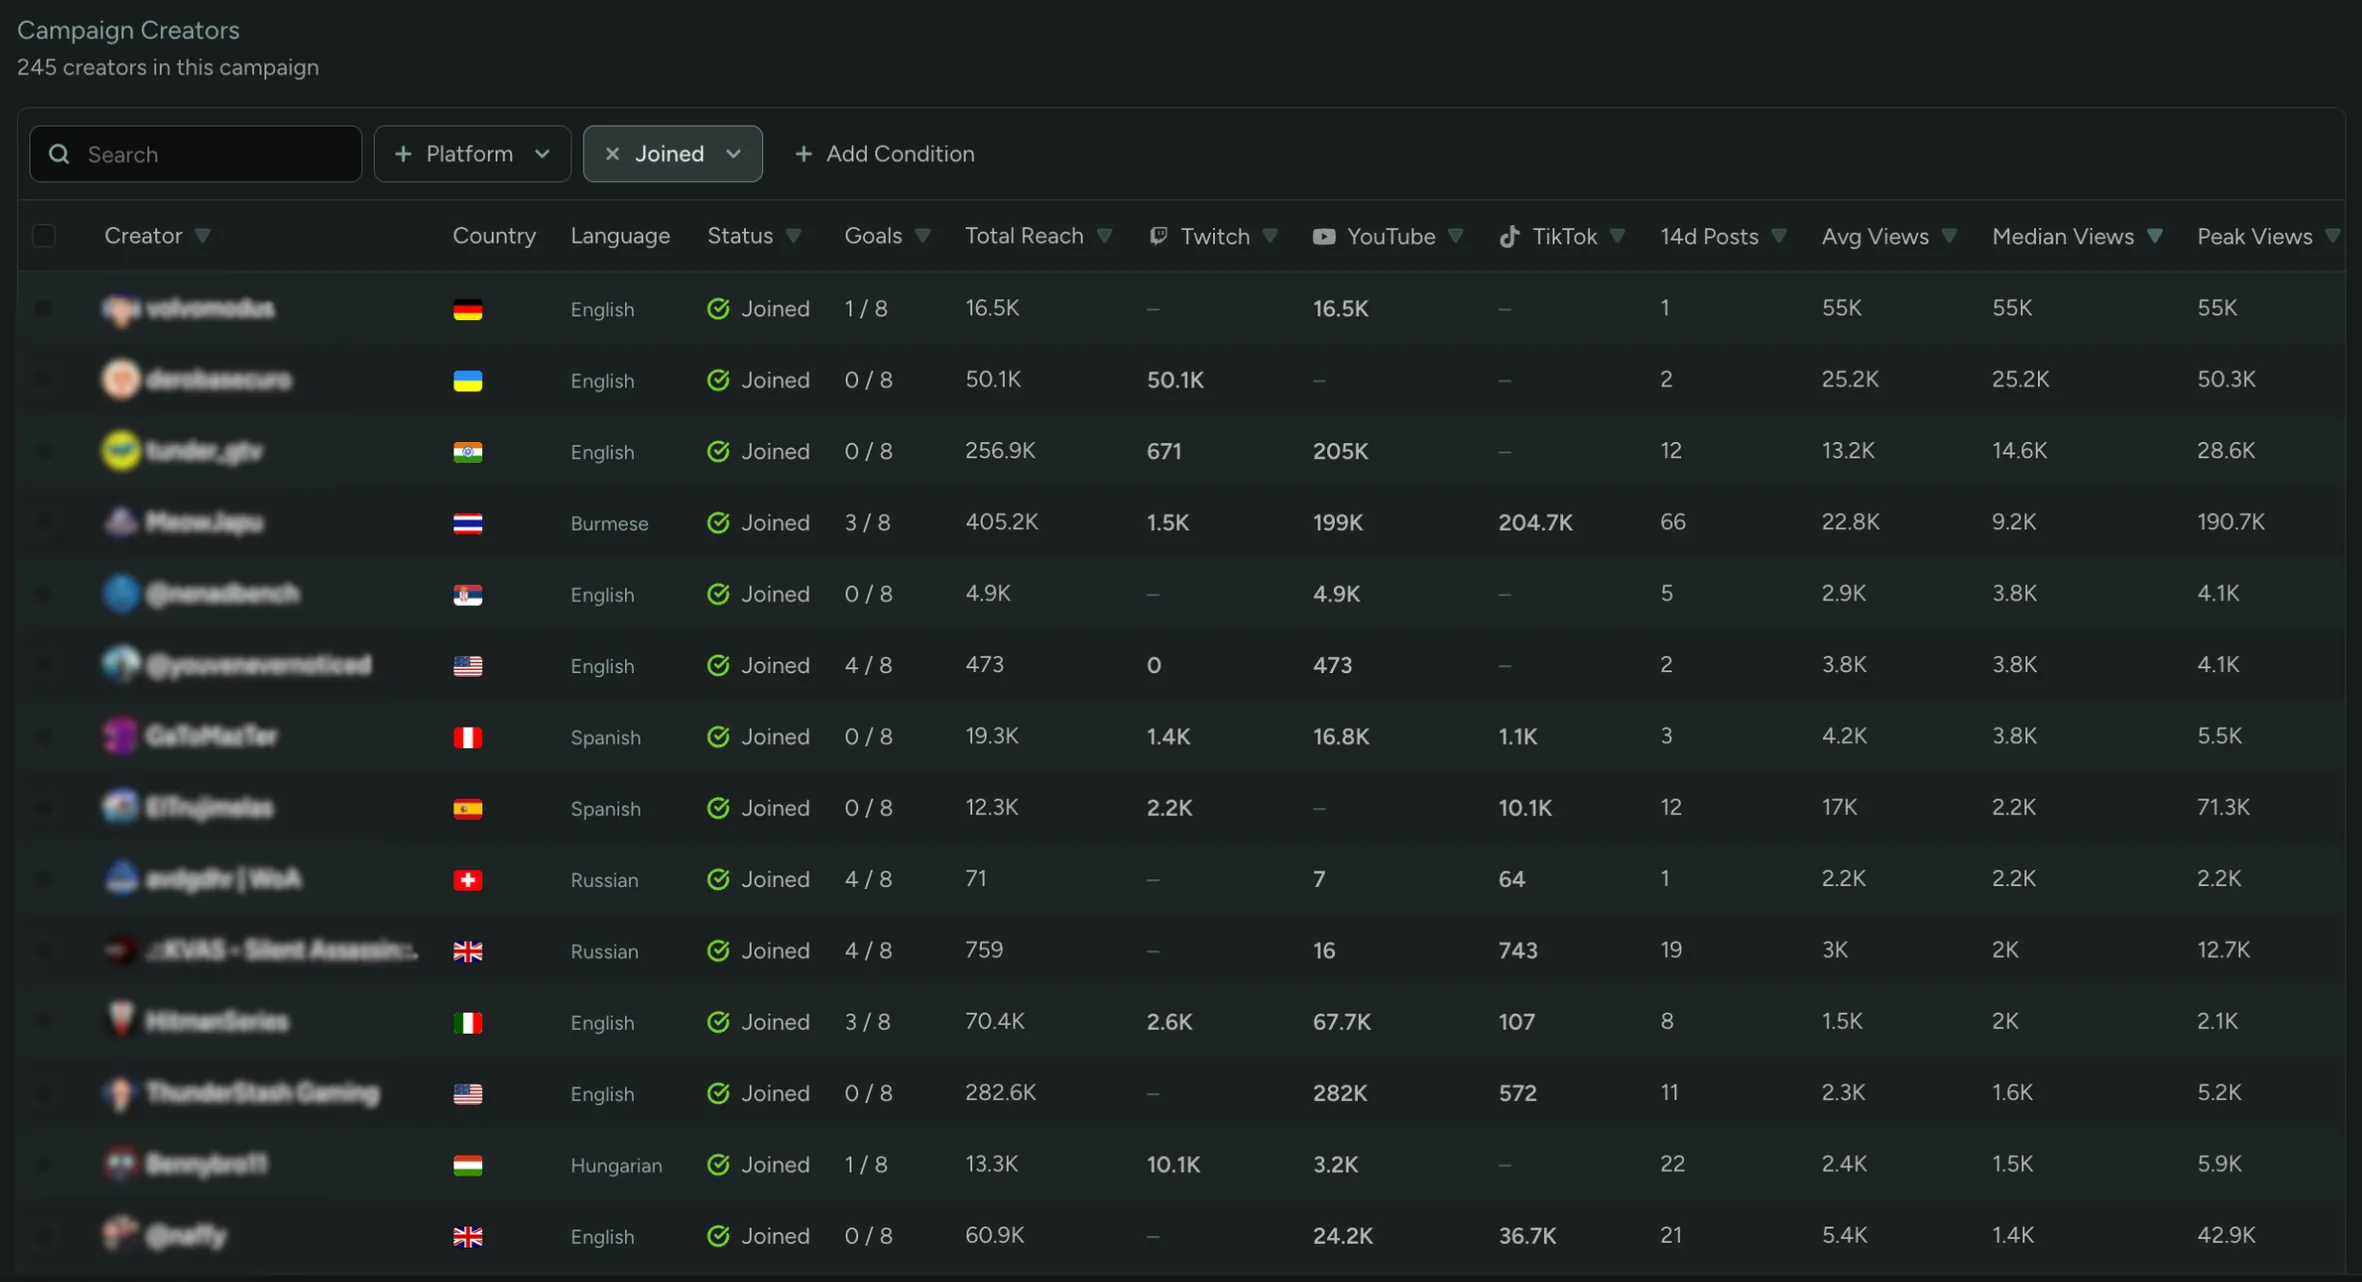2362x1282 pixels.
Task: Click the 204.7K TikTok value
Action: click(1535, 522)
